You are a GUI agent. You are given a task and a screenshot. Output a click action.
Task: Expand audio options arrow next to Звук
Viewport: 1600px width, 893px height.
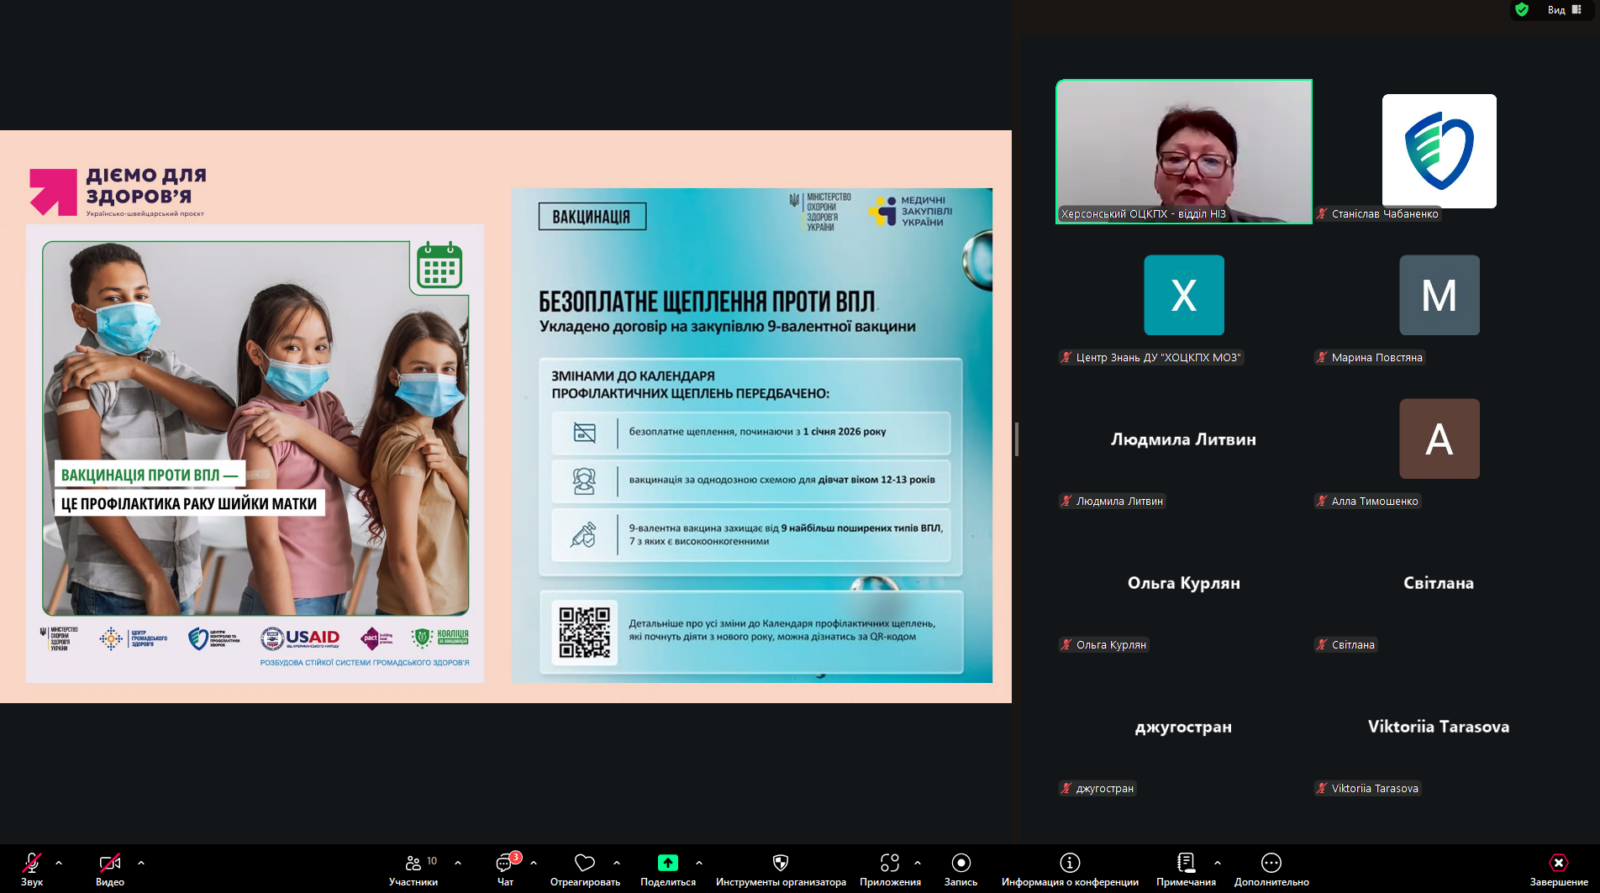pos(59,862)
